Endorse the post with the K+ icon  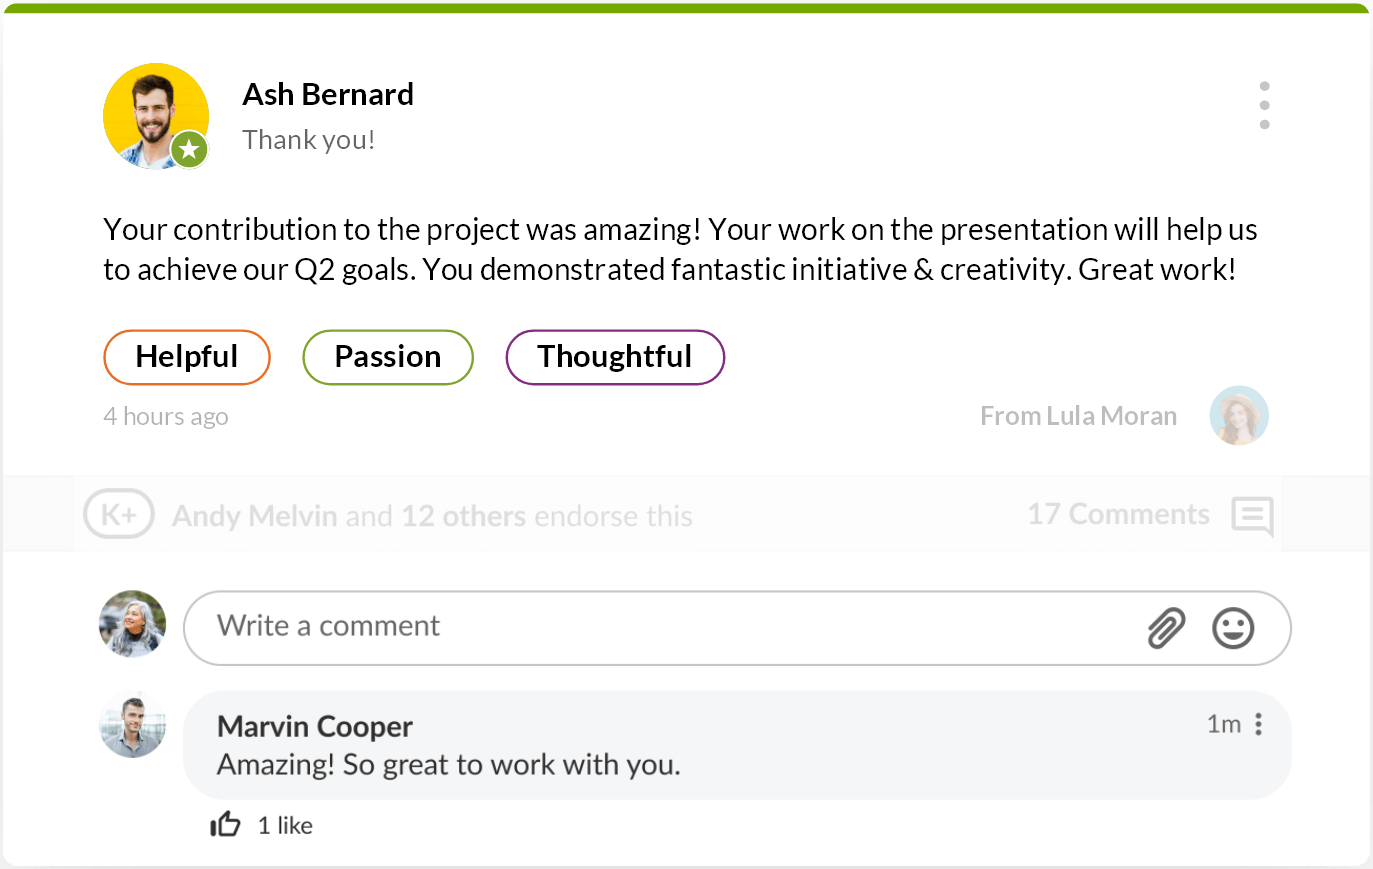(119, 514)
